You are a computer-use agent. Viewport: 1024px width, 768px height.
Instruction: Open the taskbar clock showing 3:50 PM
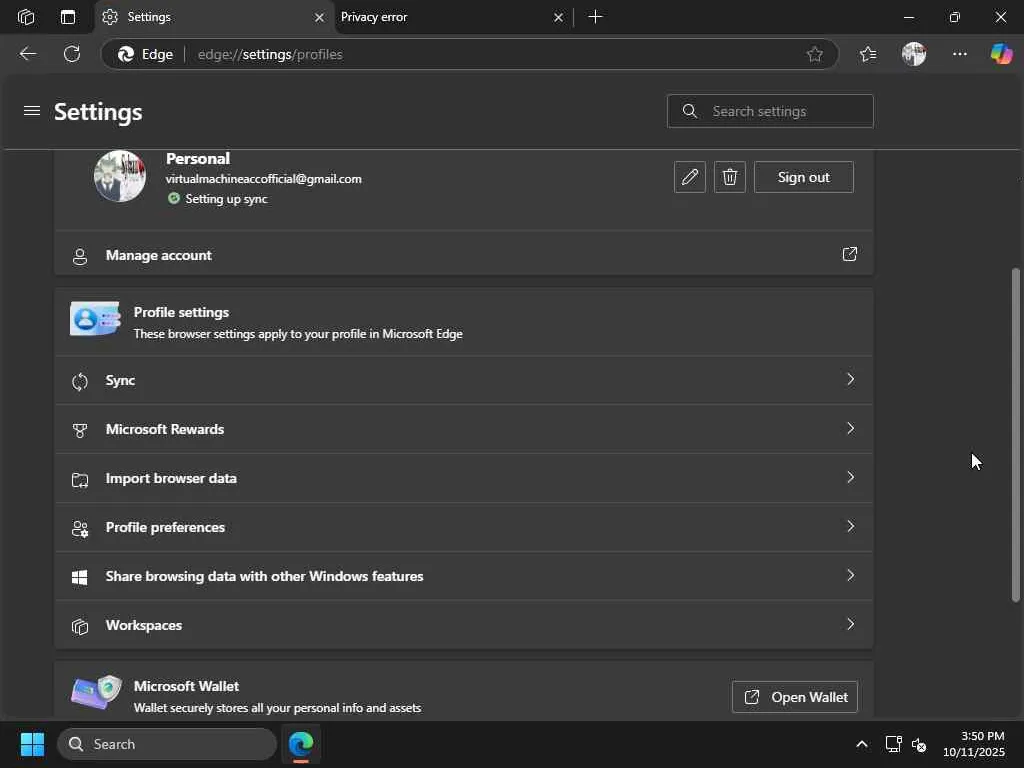974,744
